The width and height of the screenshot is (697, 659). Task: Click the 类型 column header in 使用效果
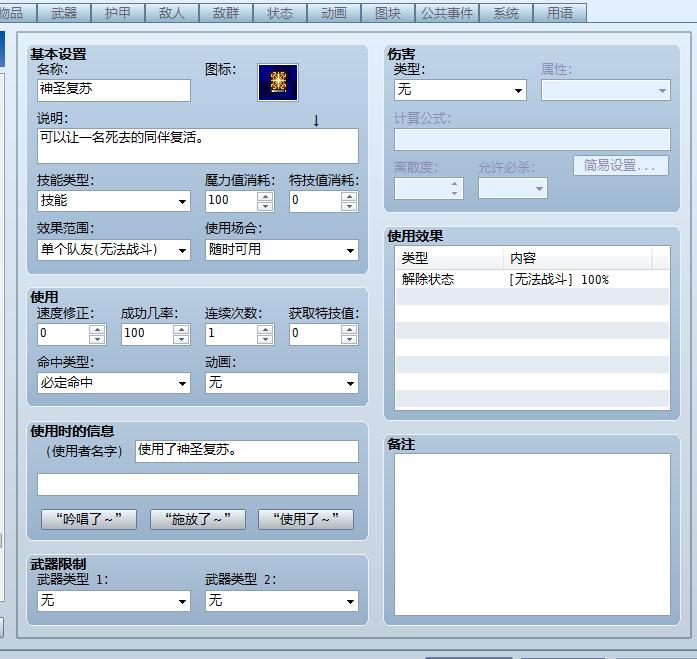[450, 258]
